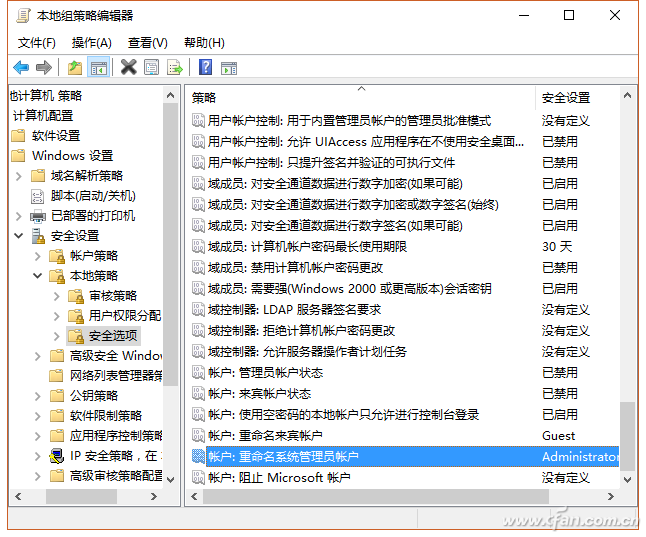Click the tree pane horizontal scrollbar left arrow
Image resolution: width=646 pixels, height=537 pixels.
(18, 497)
